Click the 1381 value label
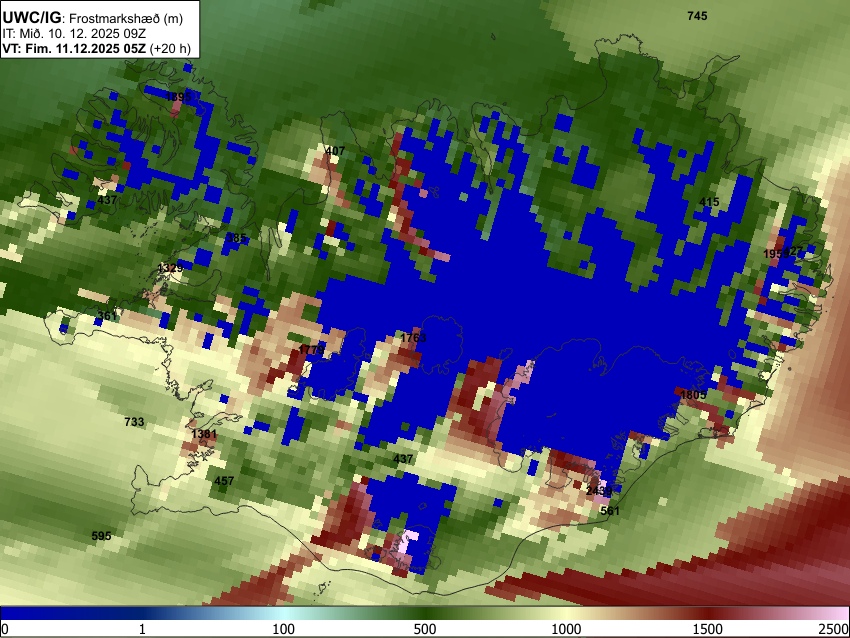This screenshot has height=638, width=850. [204, 434]
